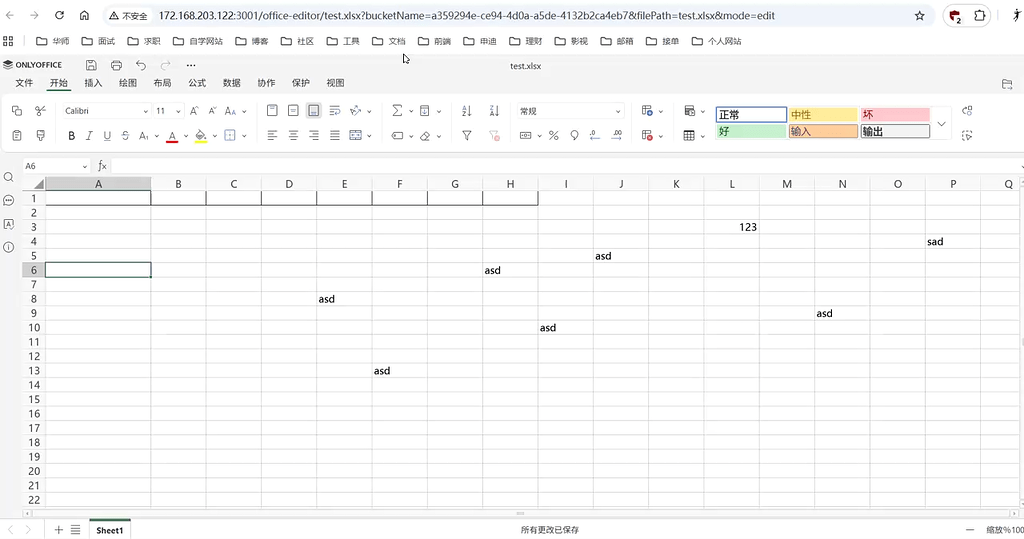Toggle Underline formatting
Screen dimensions: 1024x539
(x=107, y=135)
